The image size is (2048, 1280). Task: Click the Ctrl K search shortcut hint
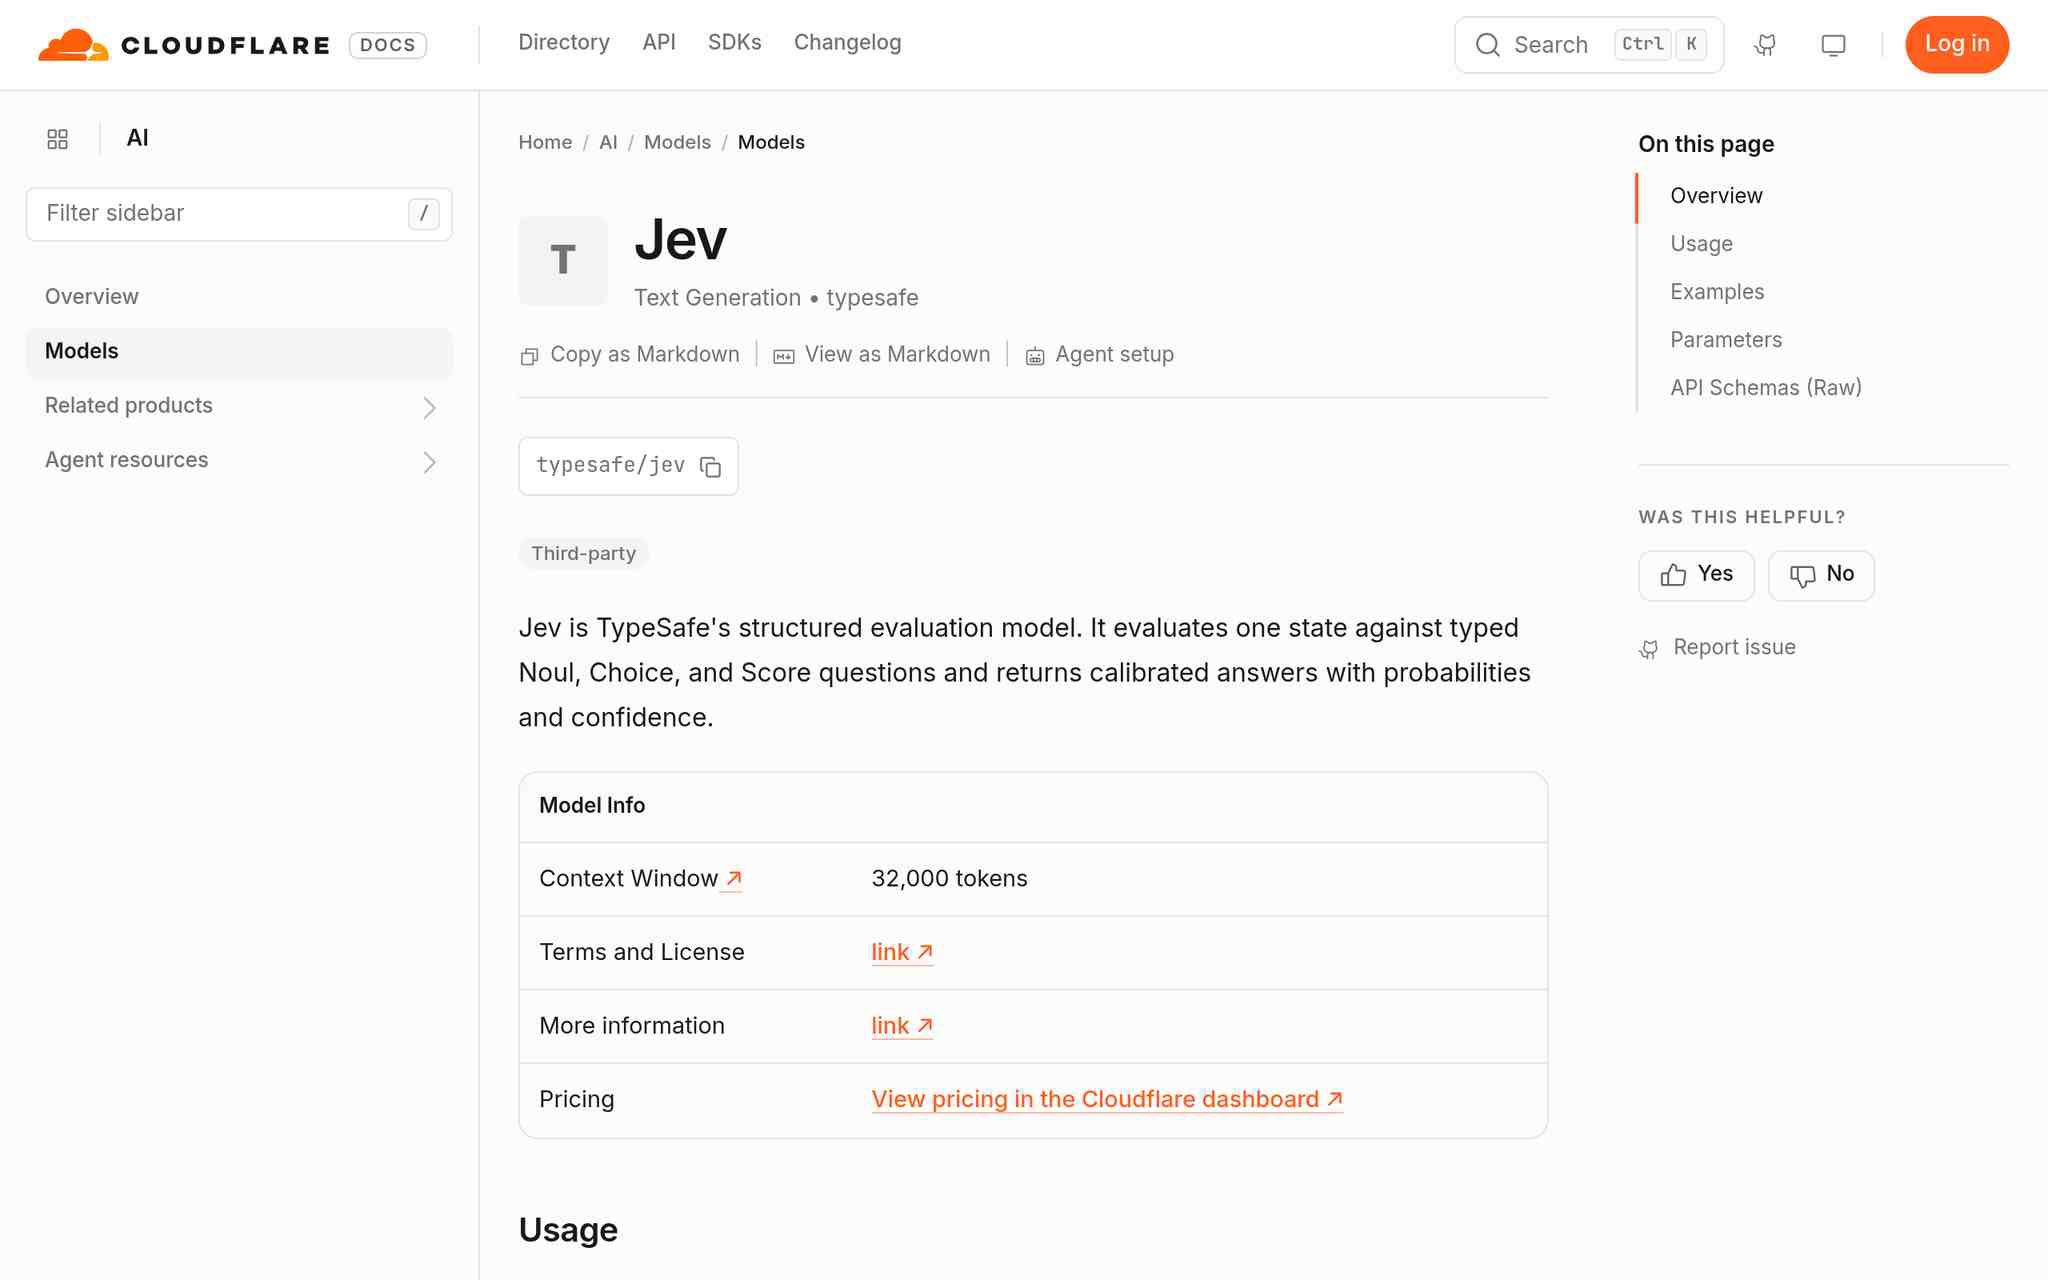coord(1661,44)
